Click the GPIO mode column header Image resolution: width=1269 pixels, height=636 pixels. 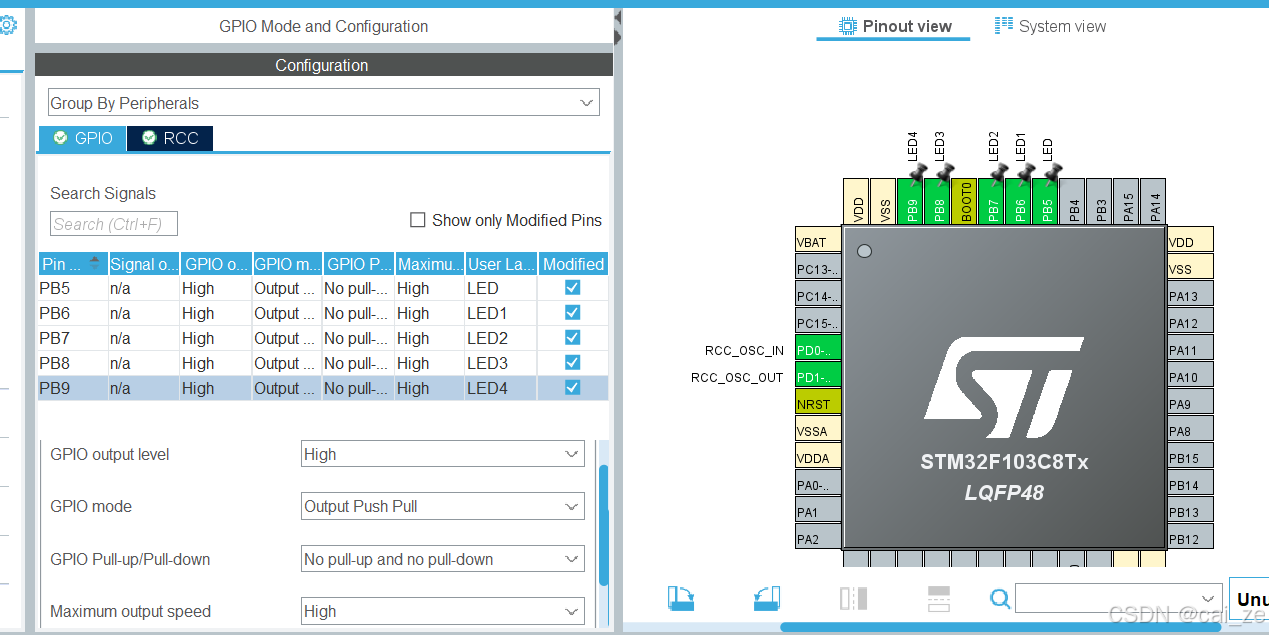[x=287, y=264]
